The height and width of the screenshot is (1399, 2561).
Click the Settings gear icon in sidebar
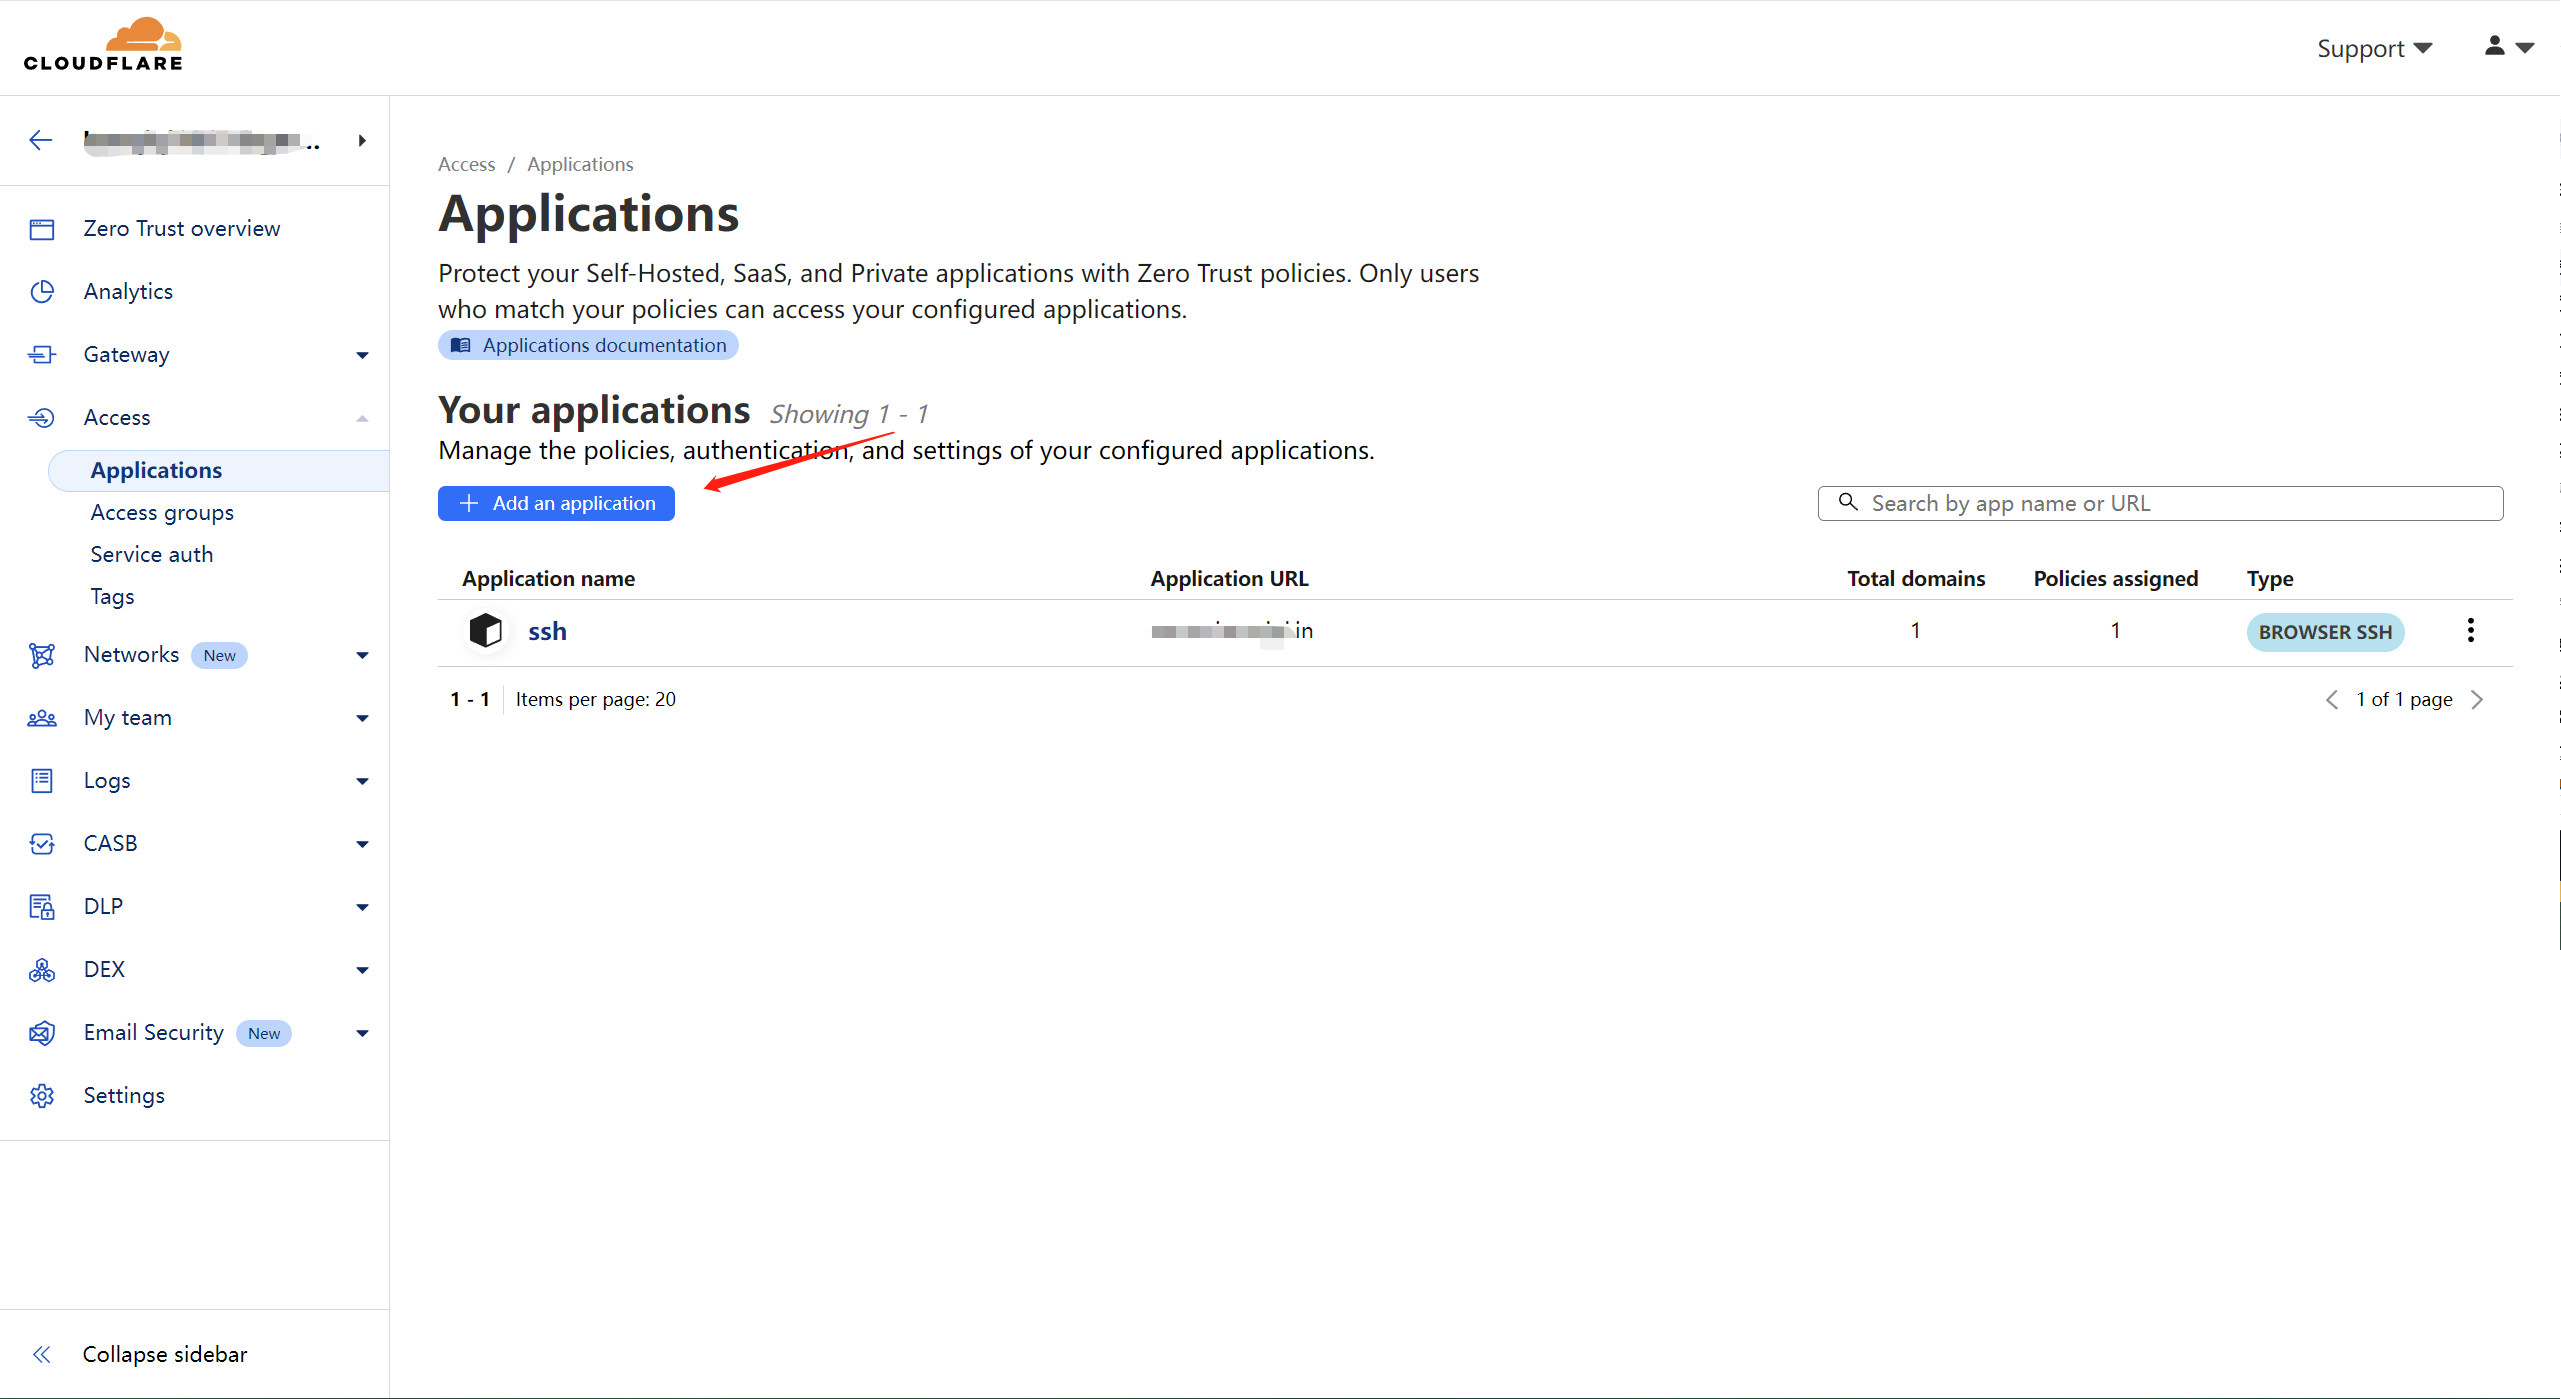tap(42, 1096)
